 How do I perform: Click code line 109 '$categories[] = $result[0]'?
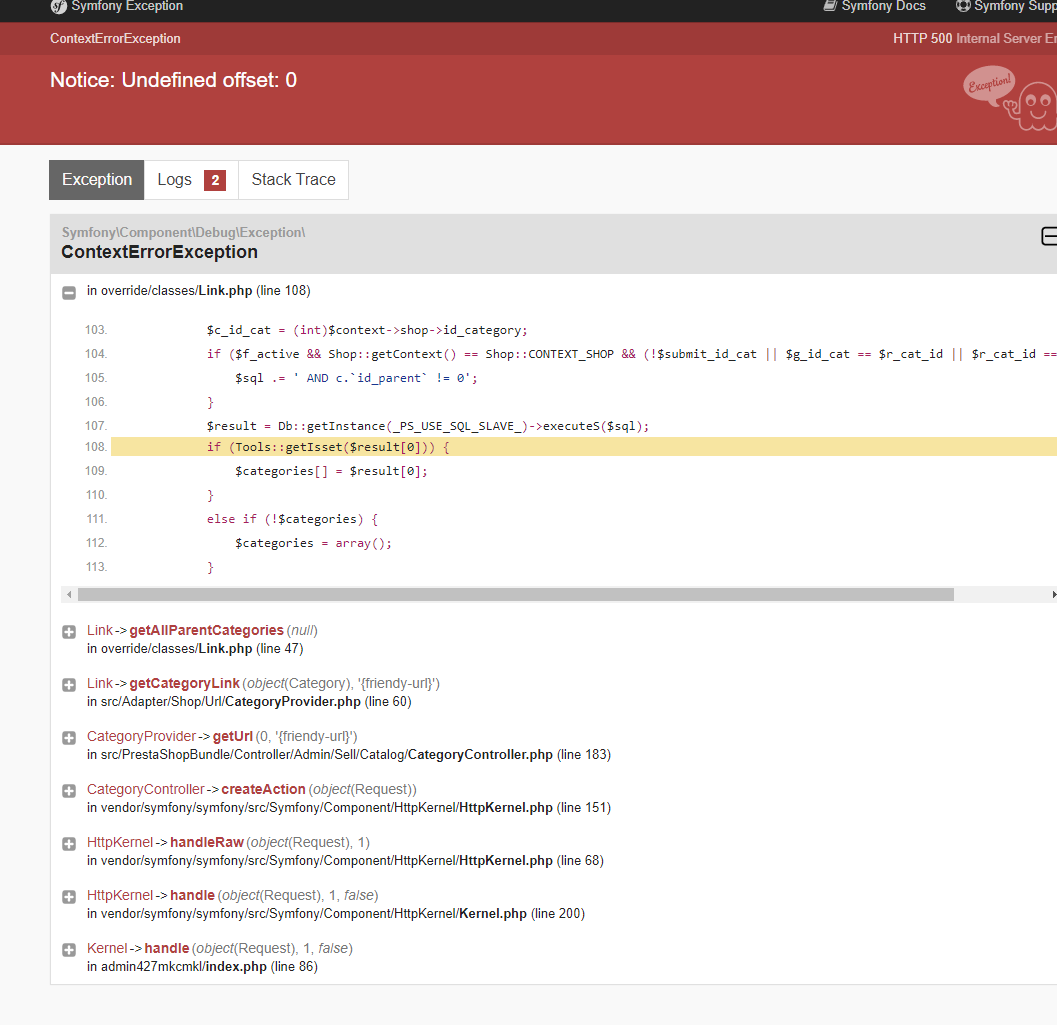(x=331, y=471)
